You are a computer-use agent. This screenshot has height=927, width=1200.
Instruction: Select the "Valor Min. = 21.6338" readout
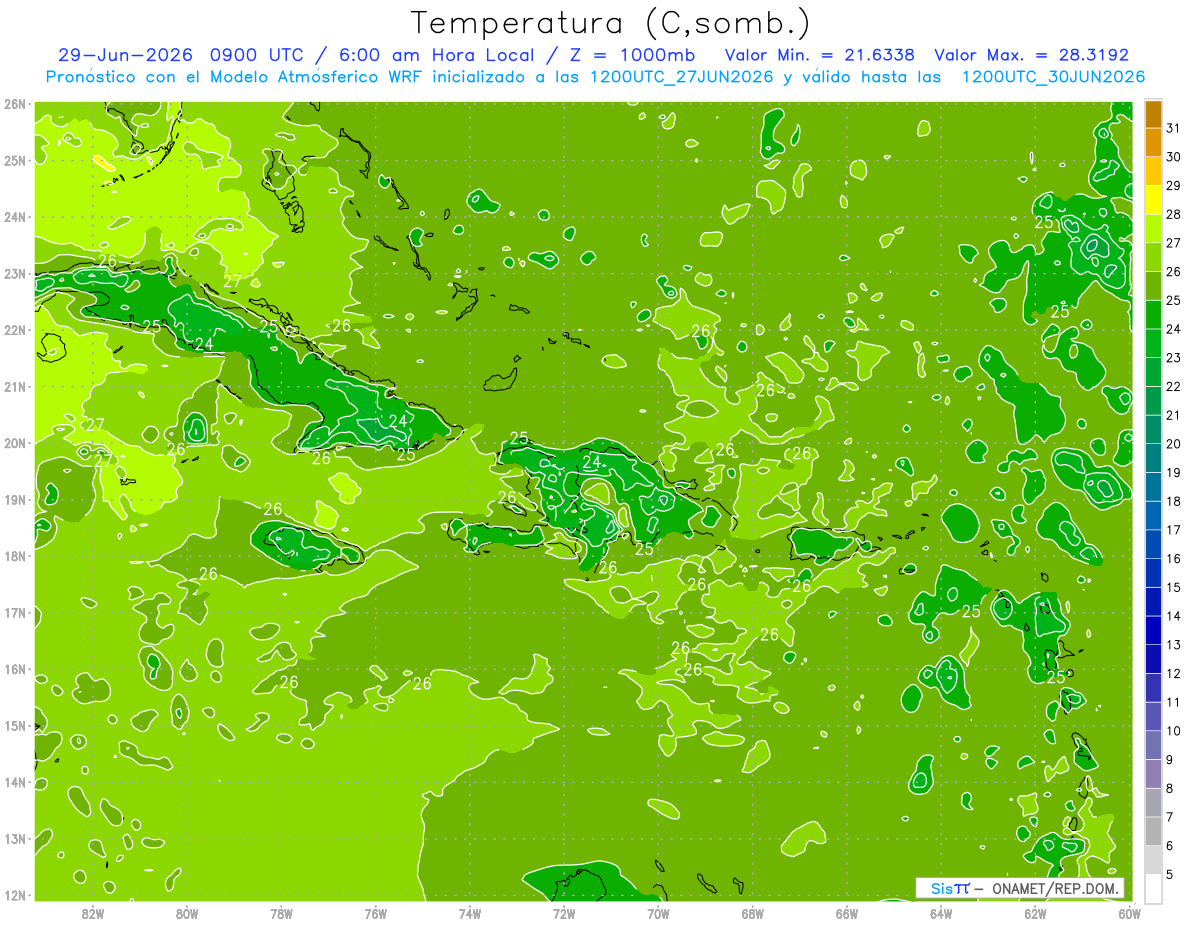(819, 55)
